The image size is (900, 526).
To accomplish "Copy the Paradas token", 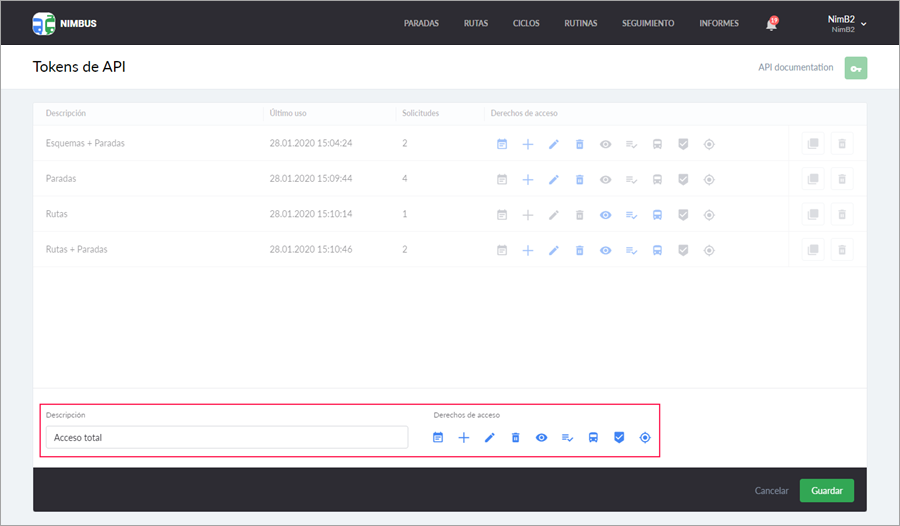I will [812, 179].
